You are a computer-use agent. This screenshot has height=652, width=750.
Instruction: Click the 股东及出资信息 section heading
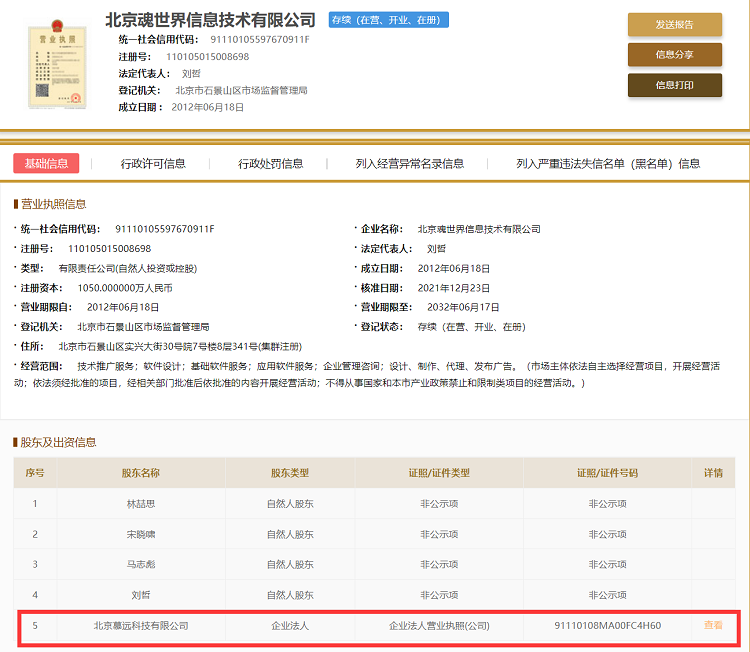(x=58, y=442)
